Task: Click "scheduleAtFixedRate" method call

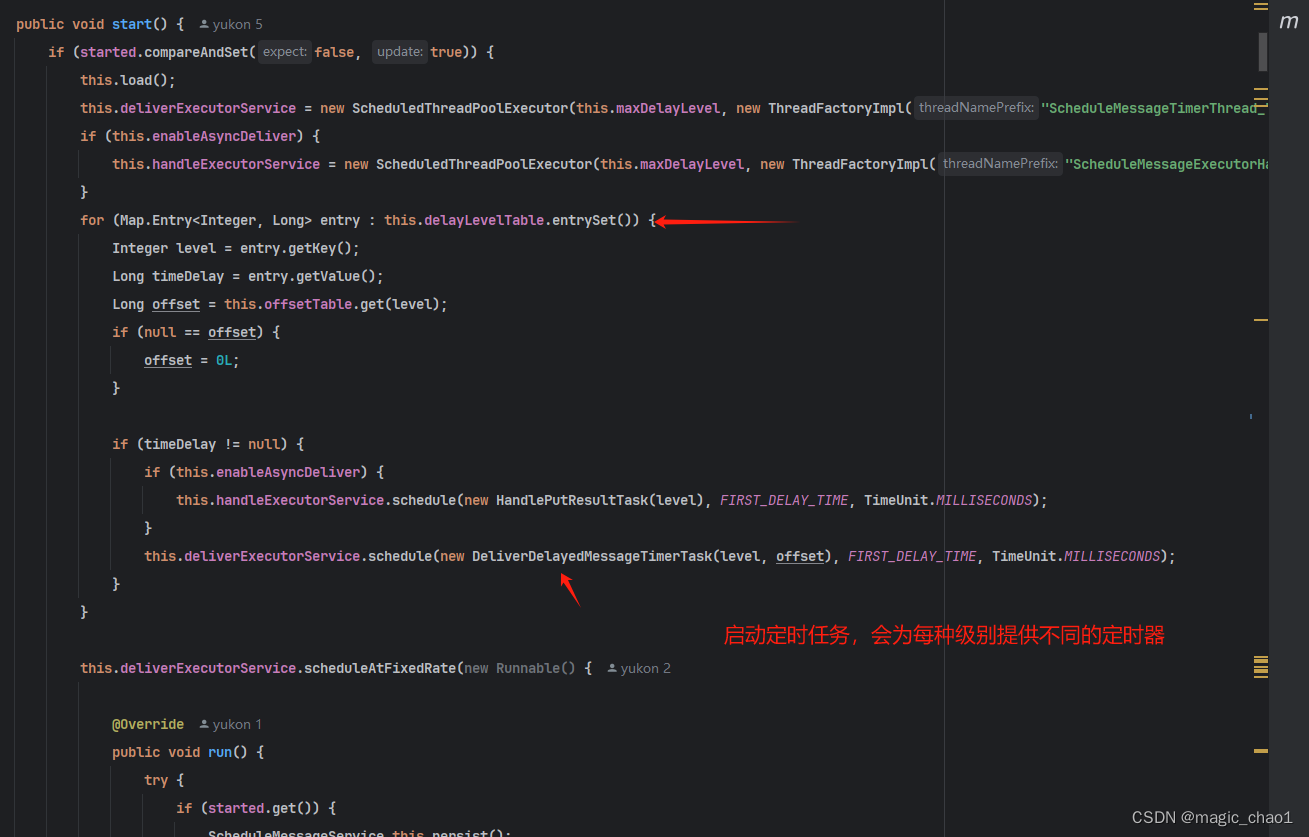Action: [380, 668]
